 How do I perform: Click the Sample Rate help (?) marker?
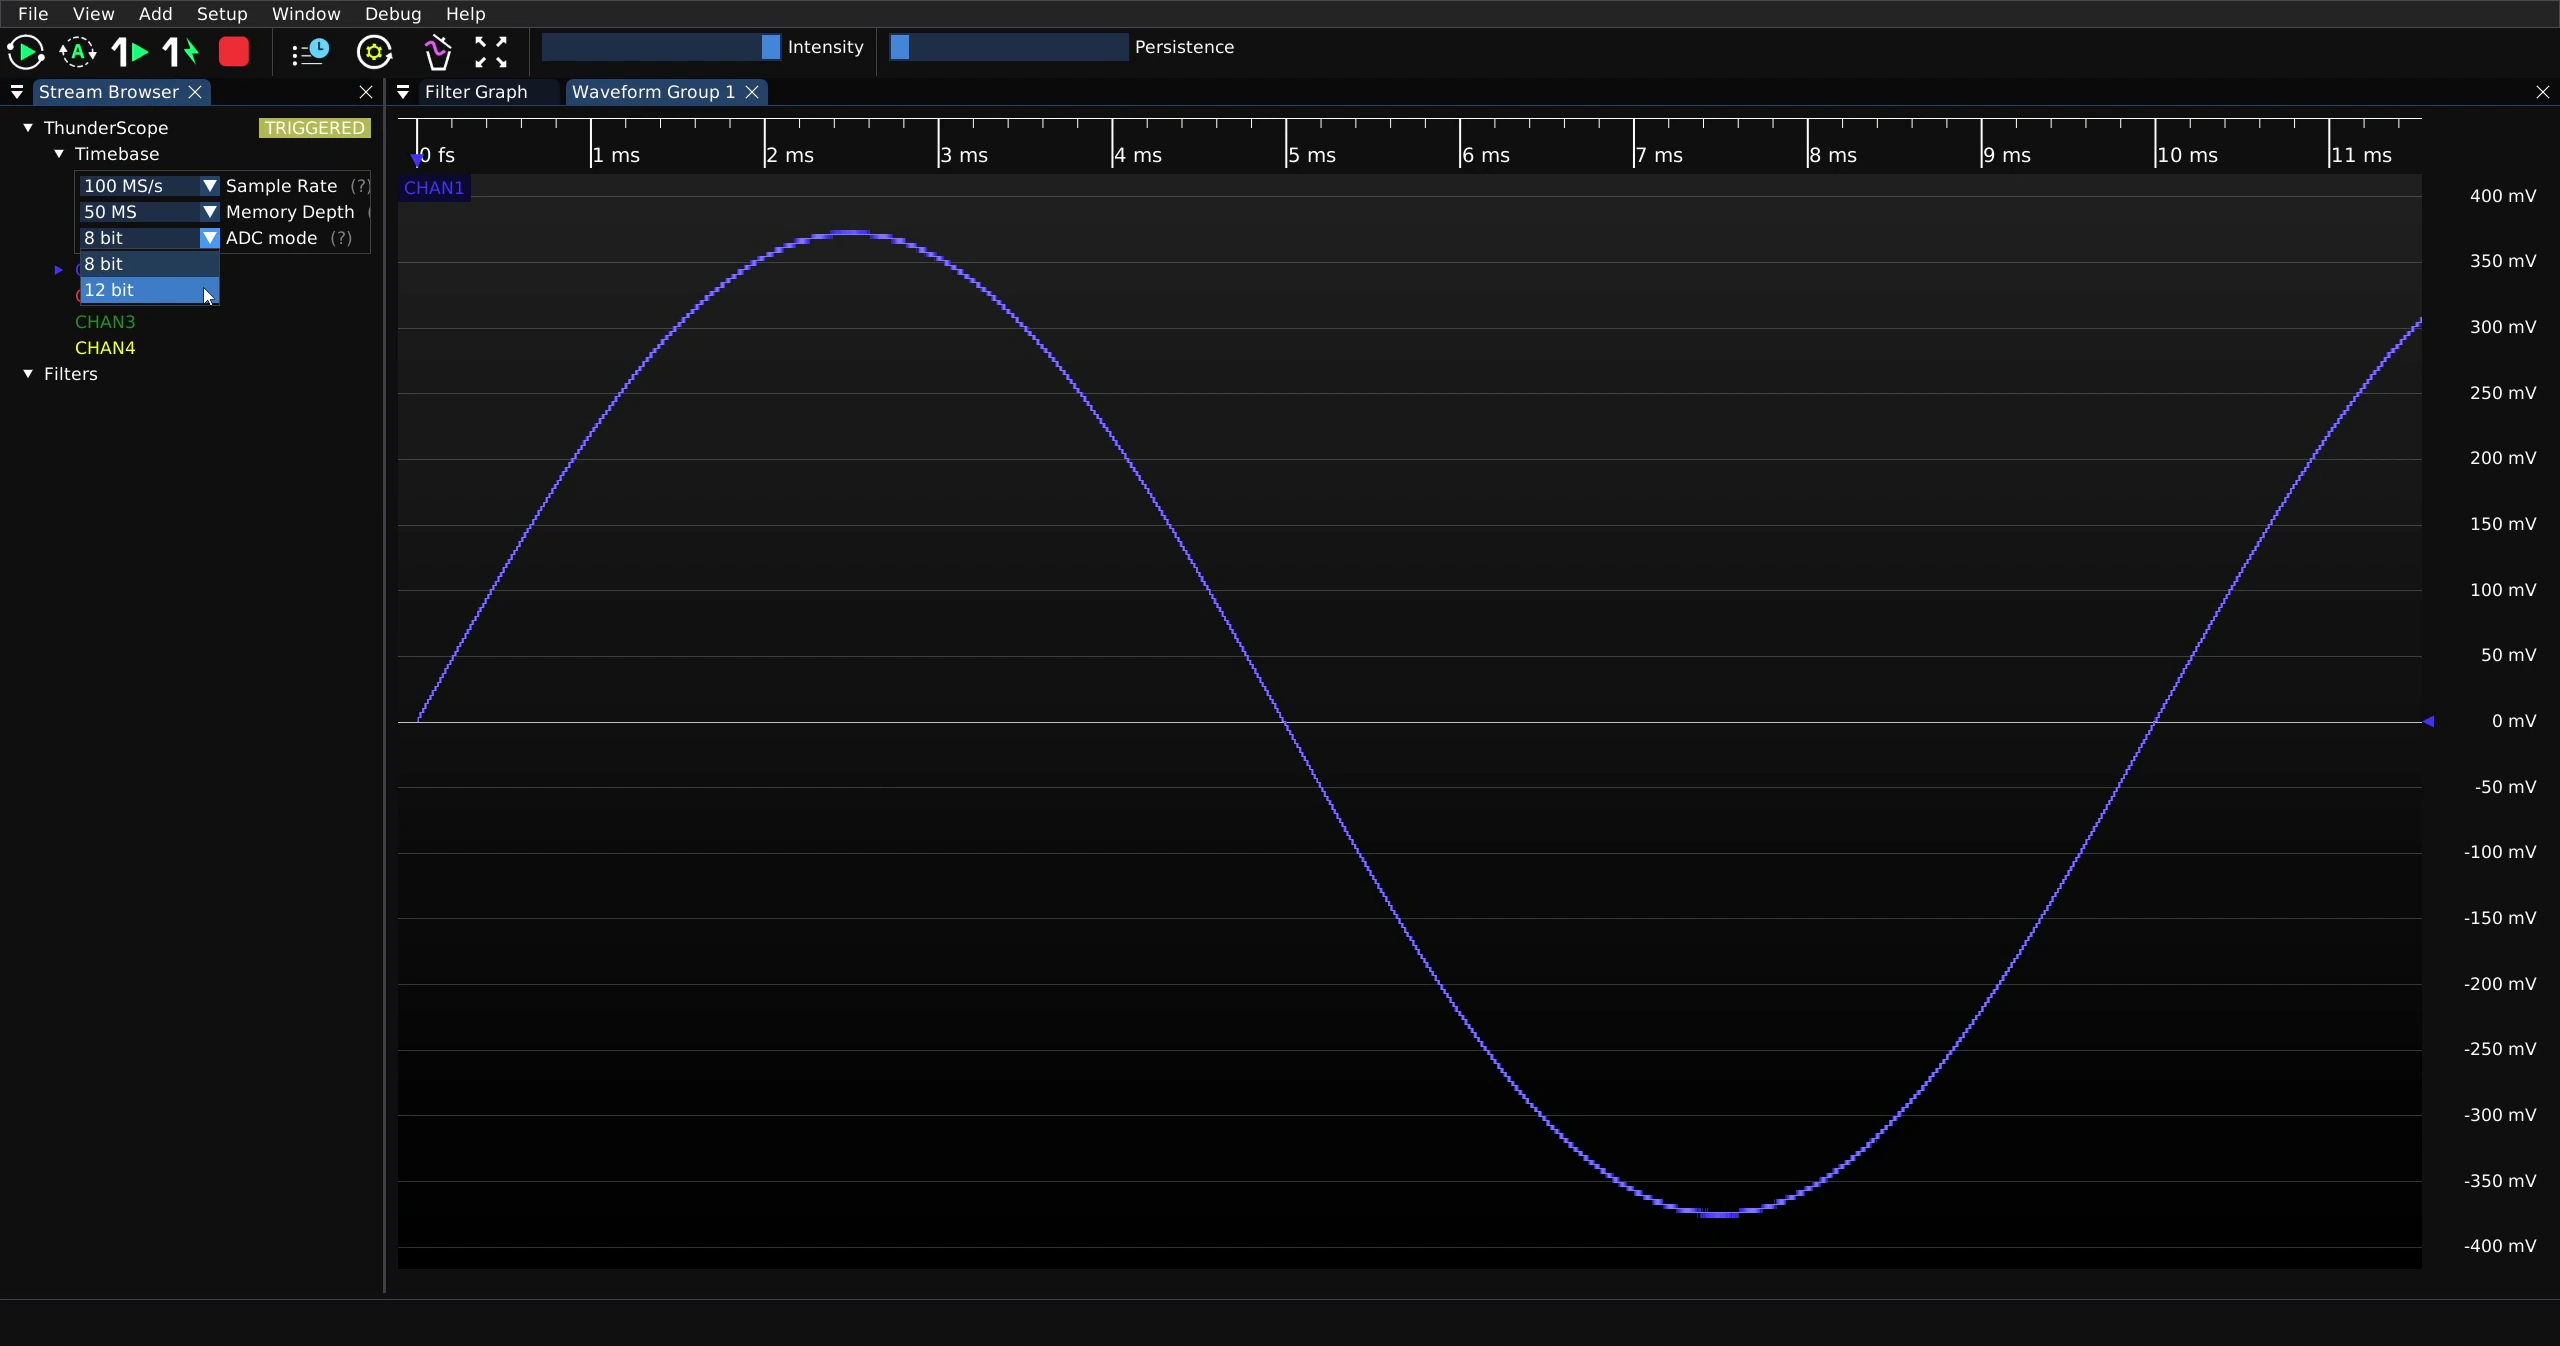point(360,186)
